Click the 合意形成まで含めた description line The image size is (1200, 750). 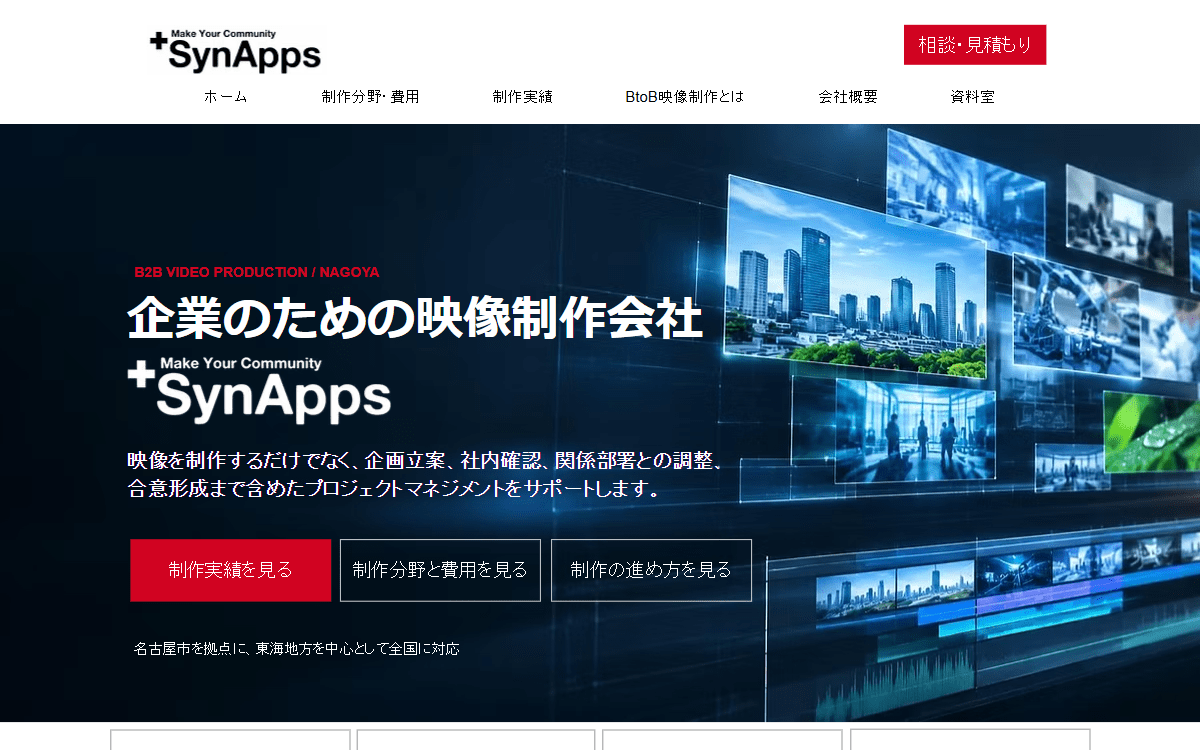click(x=394, y=490)
